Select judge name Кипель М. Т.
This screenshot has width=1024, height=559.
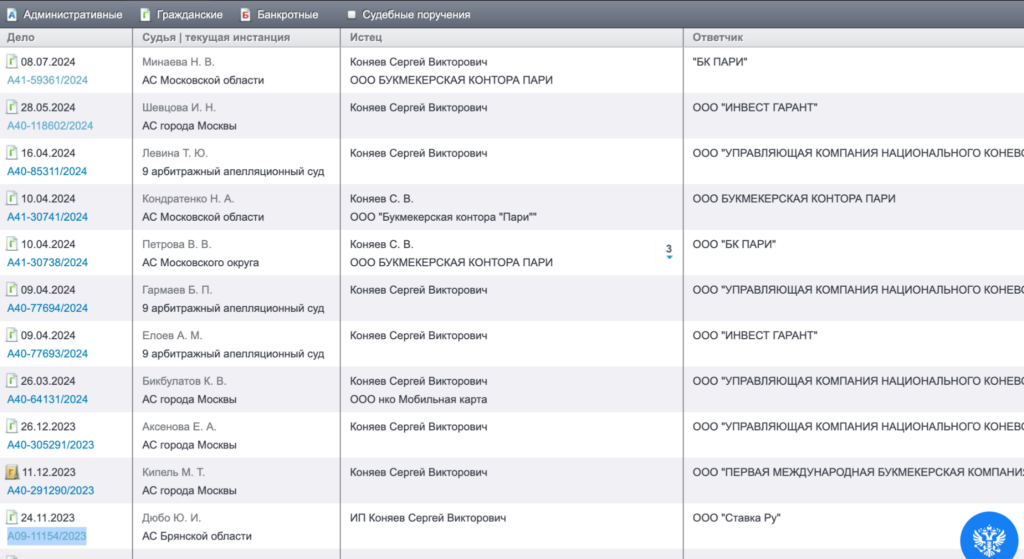coord(173,472)
